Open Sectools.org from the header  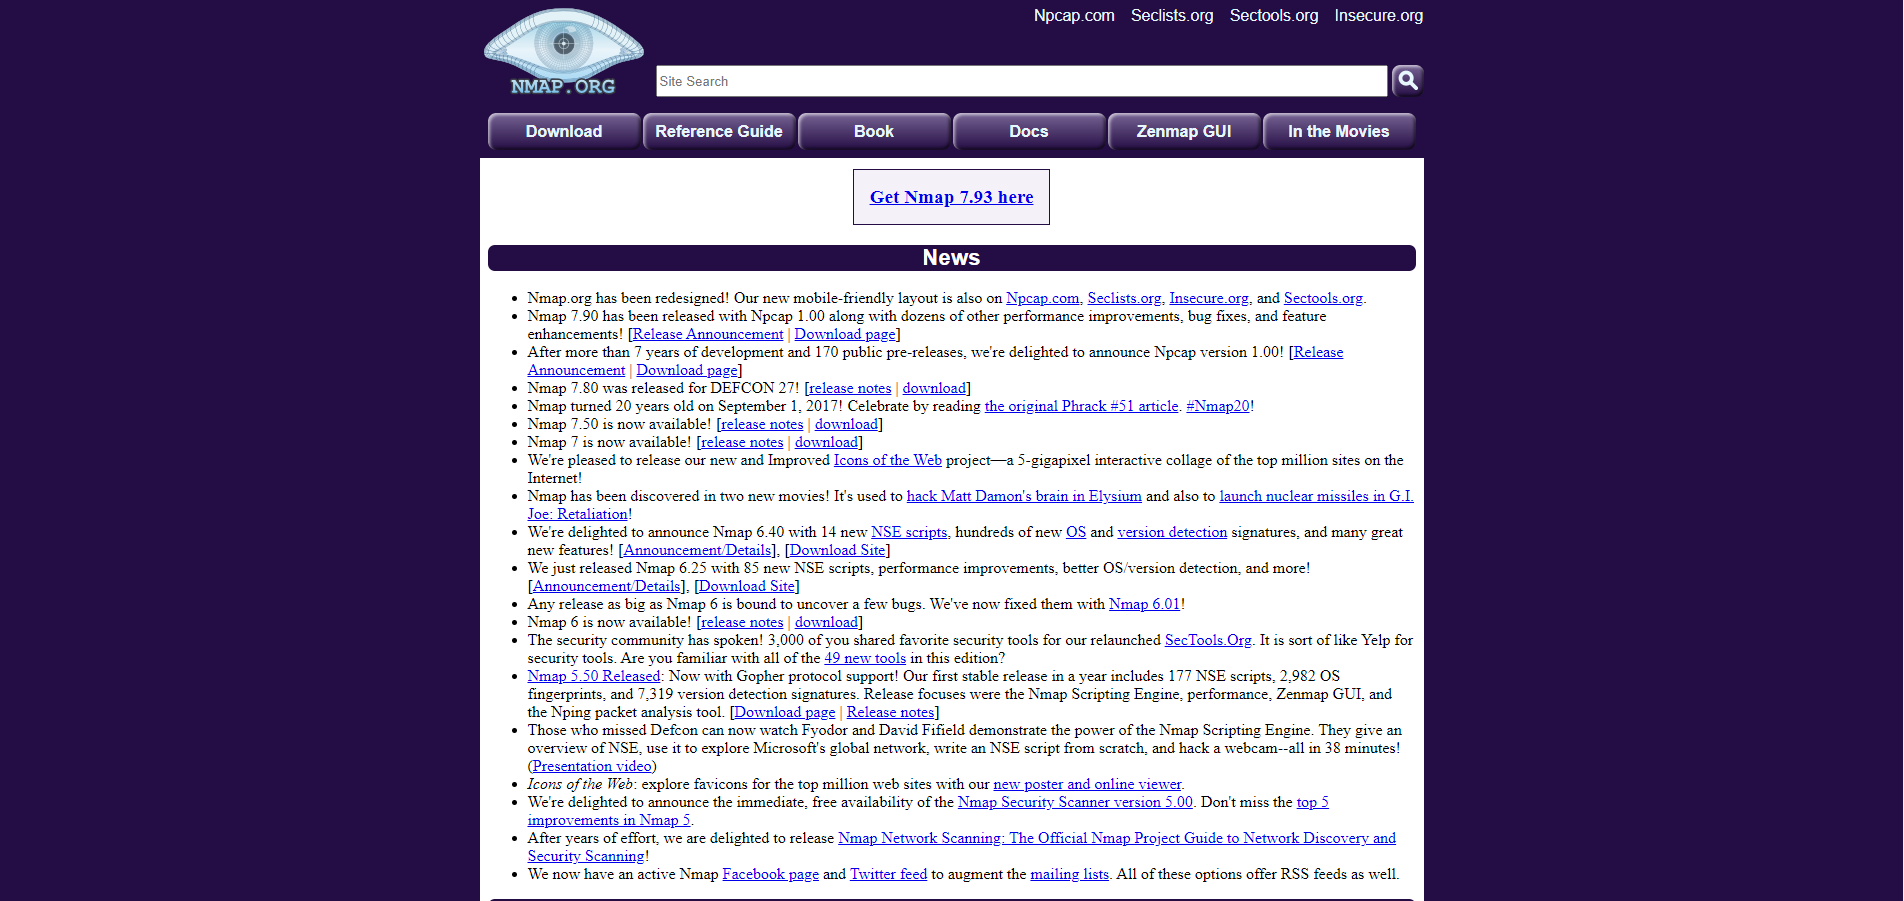[x=1273, y=16]
